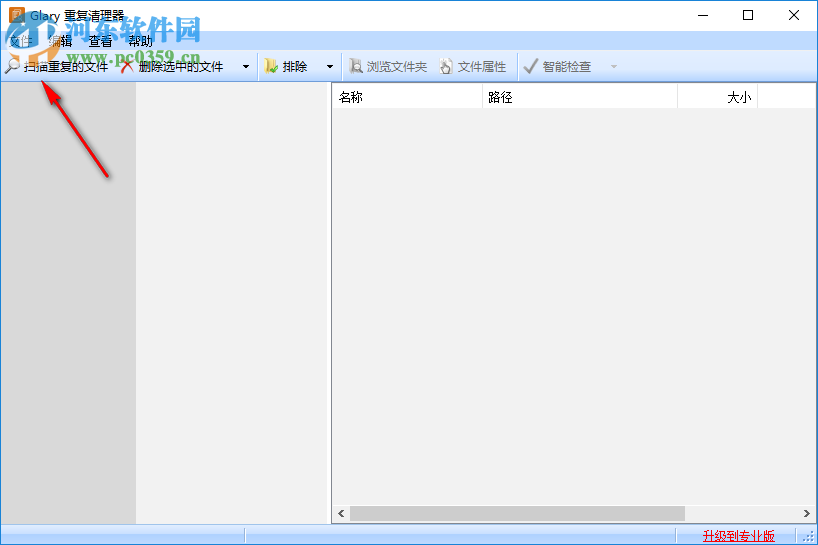Click the horizontal scrollbar thumb
The width and height of the screenshot is (818, 545).
point(517,513)
